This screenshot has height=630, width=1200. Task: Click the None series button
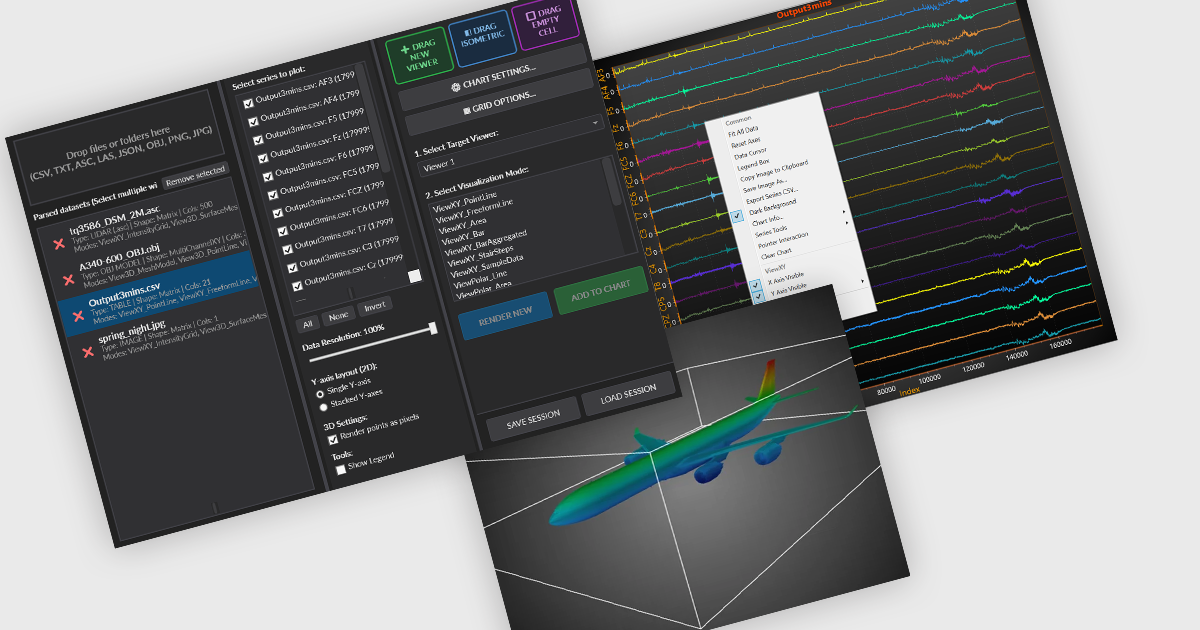pos(338,315)
